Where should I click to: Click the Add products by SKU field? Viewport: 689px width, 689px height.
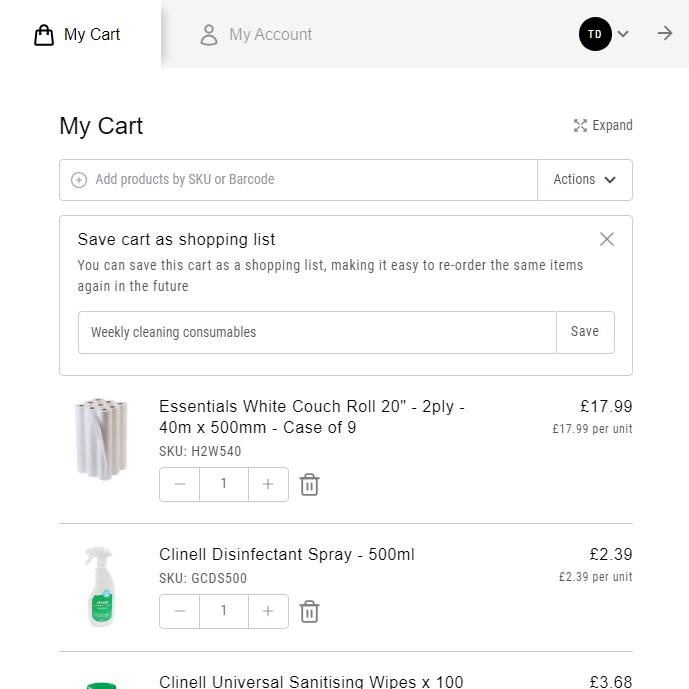click(x=300, y=180)
